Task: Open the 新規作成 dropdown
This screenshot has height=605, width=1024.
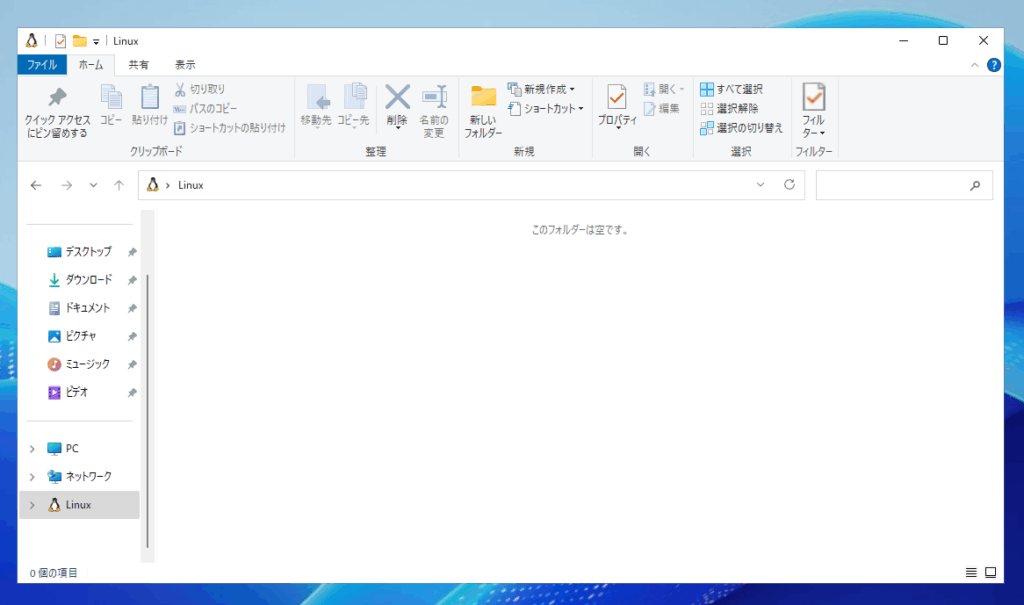Action: click(x=541, y=89)
